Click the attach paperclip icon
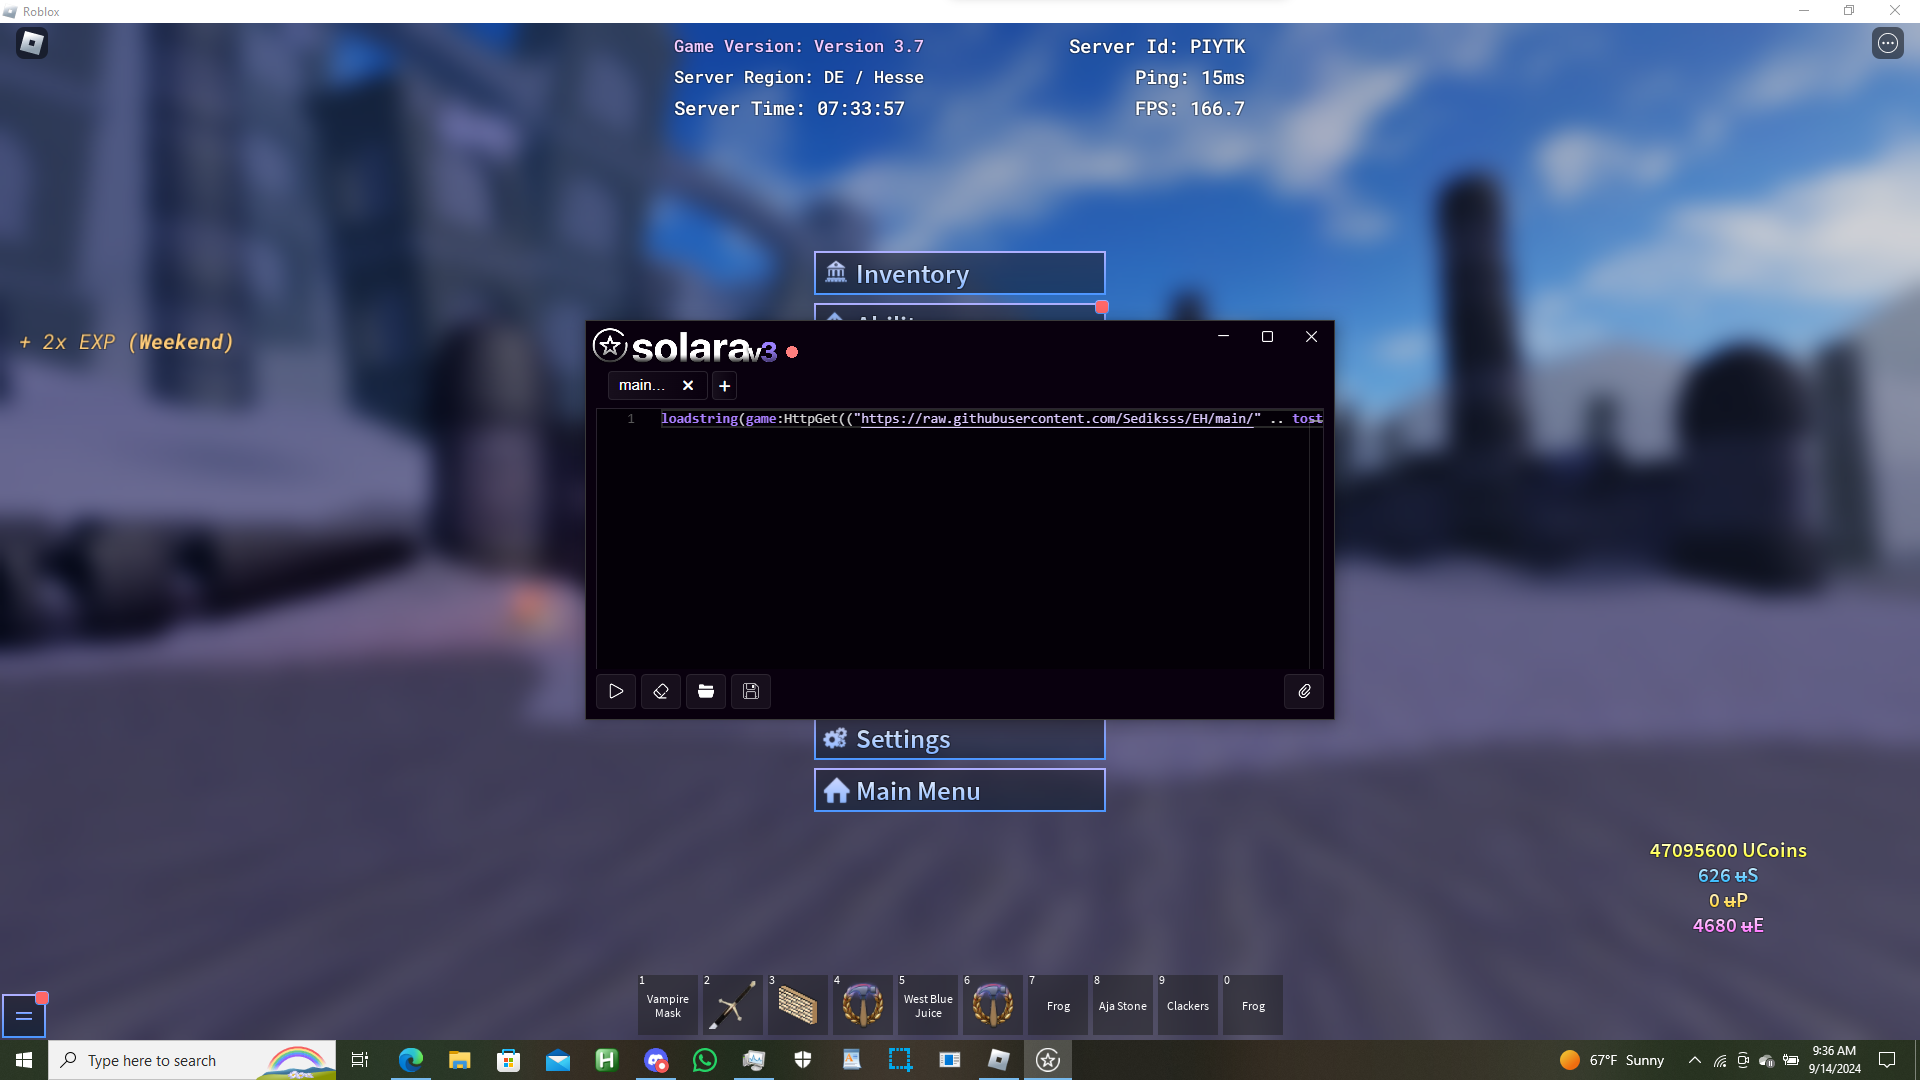Viewport: 1920px width, 1080px height. point(1304,691)
